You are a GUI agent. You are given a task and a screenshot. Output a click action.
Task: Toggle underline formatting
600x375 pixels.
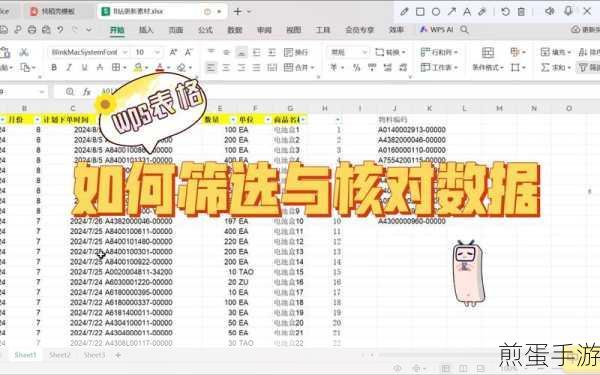85,68
